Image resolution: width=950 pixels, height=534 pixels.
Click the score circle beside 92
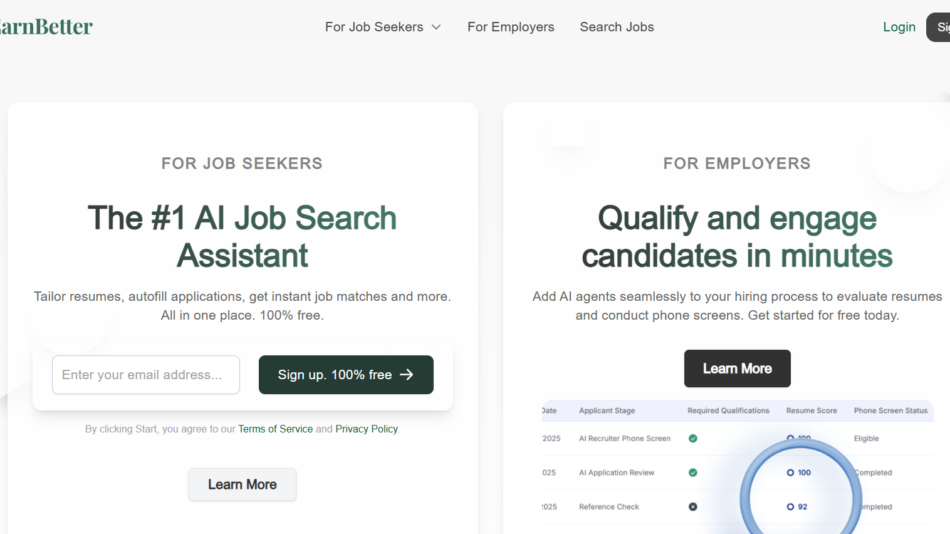click(x=790, y=507)
